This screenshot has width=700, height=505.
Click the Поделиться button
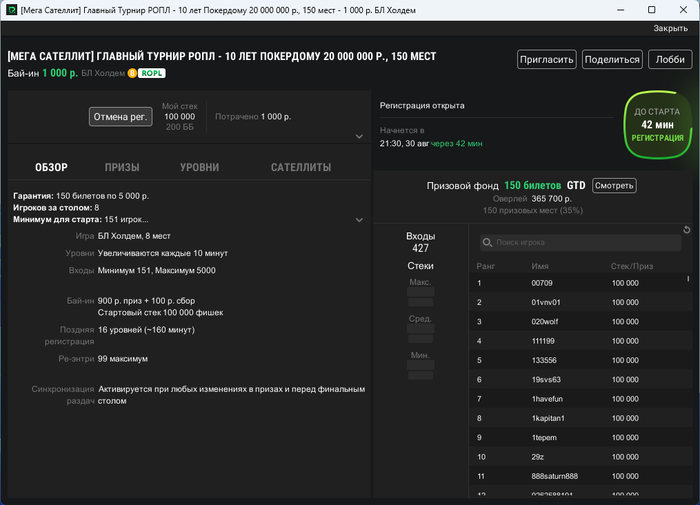point(612,59)
